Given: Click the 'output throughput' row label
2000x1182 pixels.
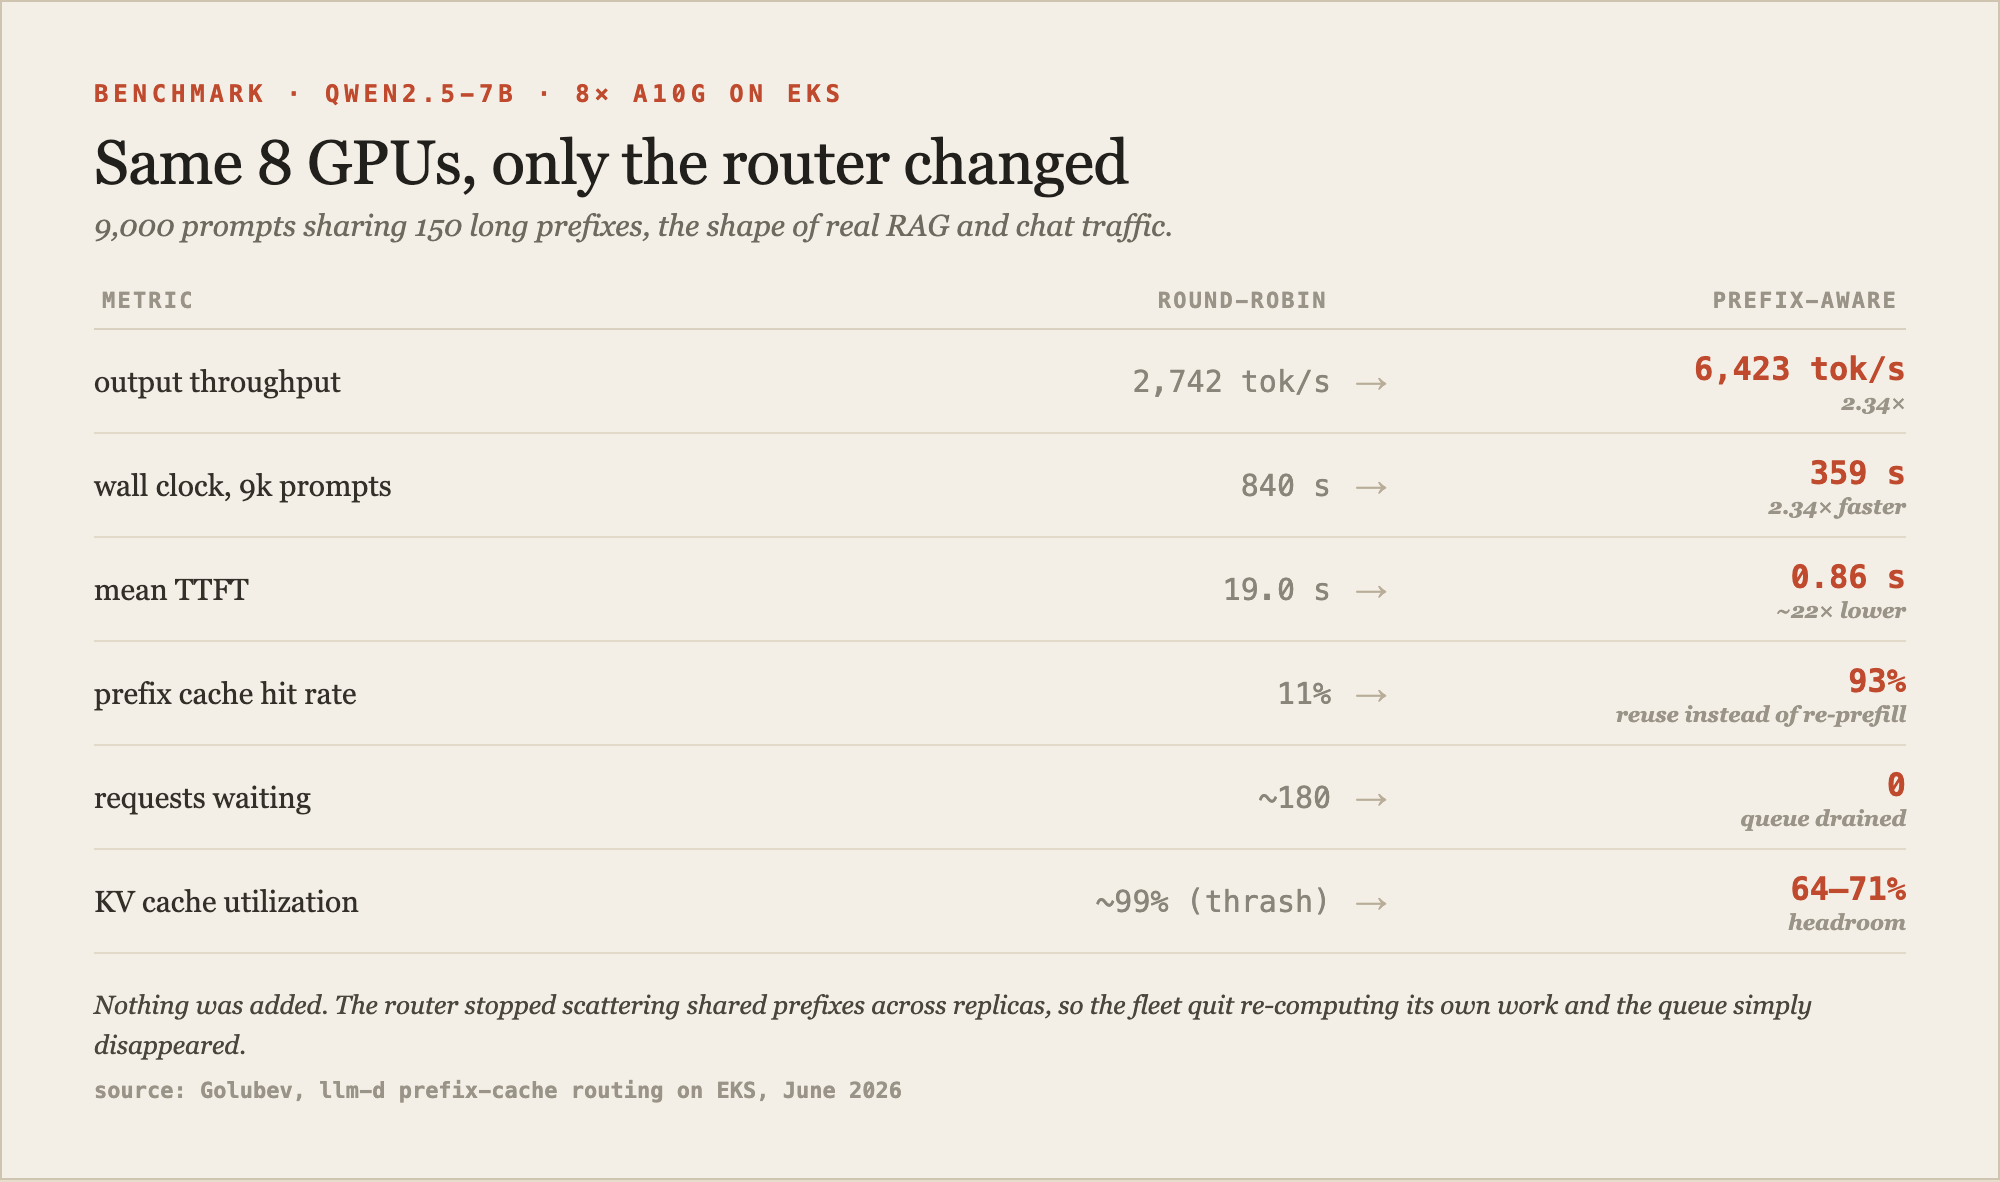Looking at the screenshot, I should (217, 382).
